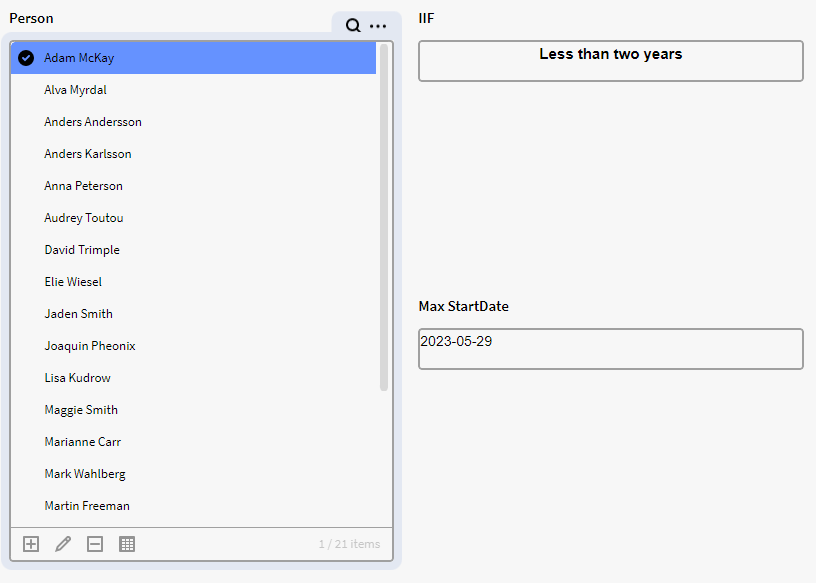
Task: Click the table grid icon
Action: tap(127, 544)
